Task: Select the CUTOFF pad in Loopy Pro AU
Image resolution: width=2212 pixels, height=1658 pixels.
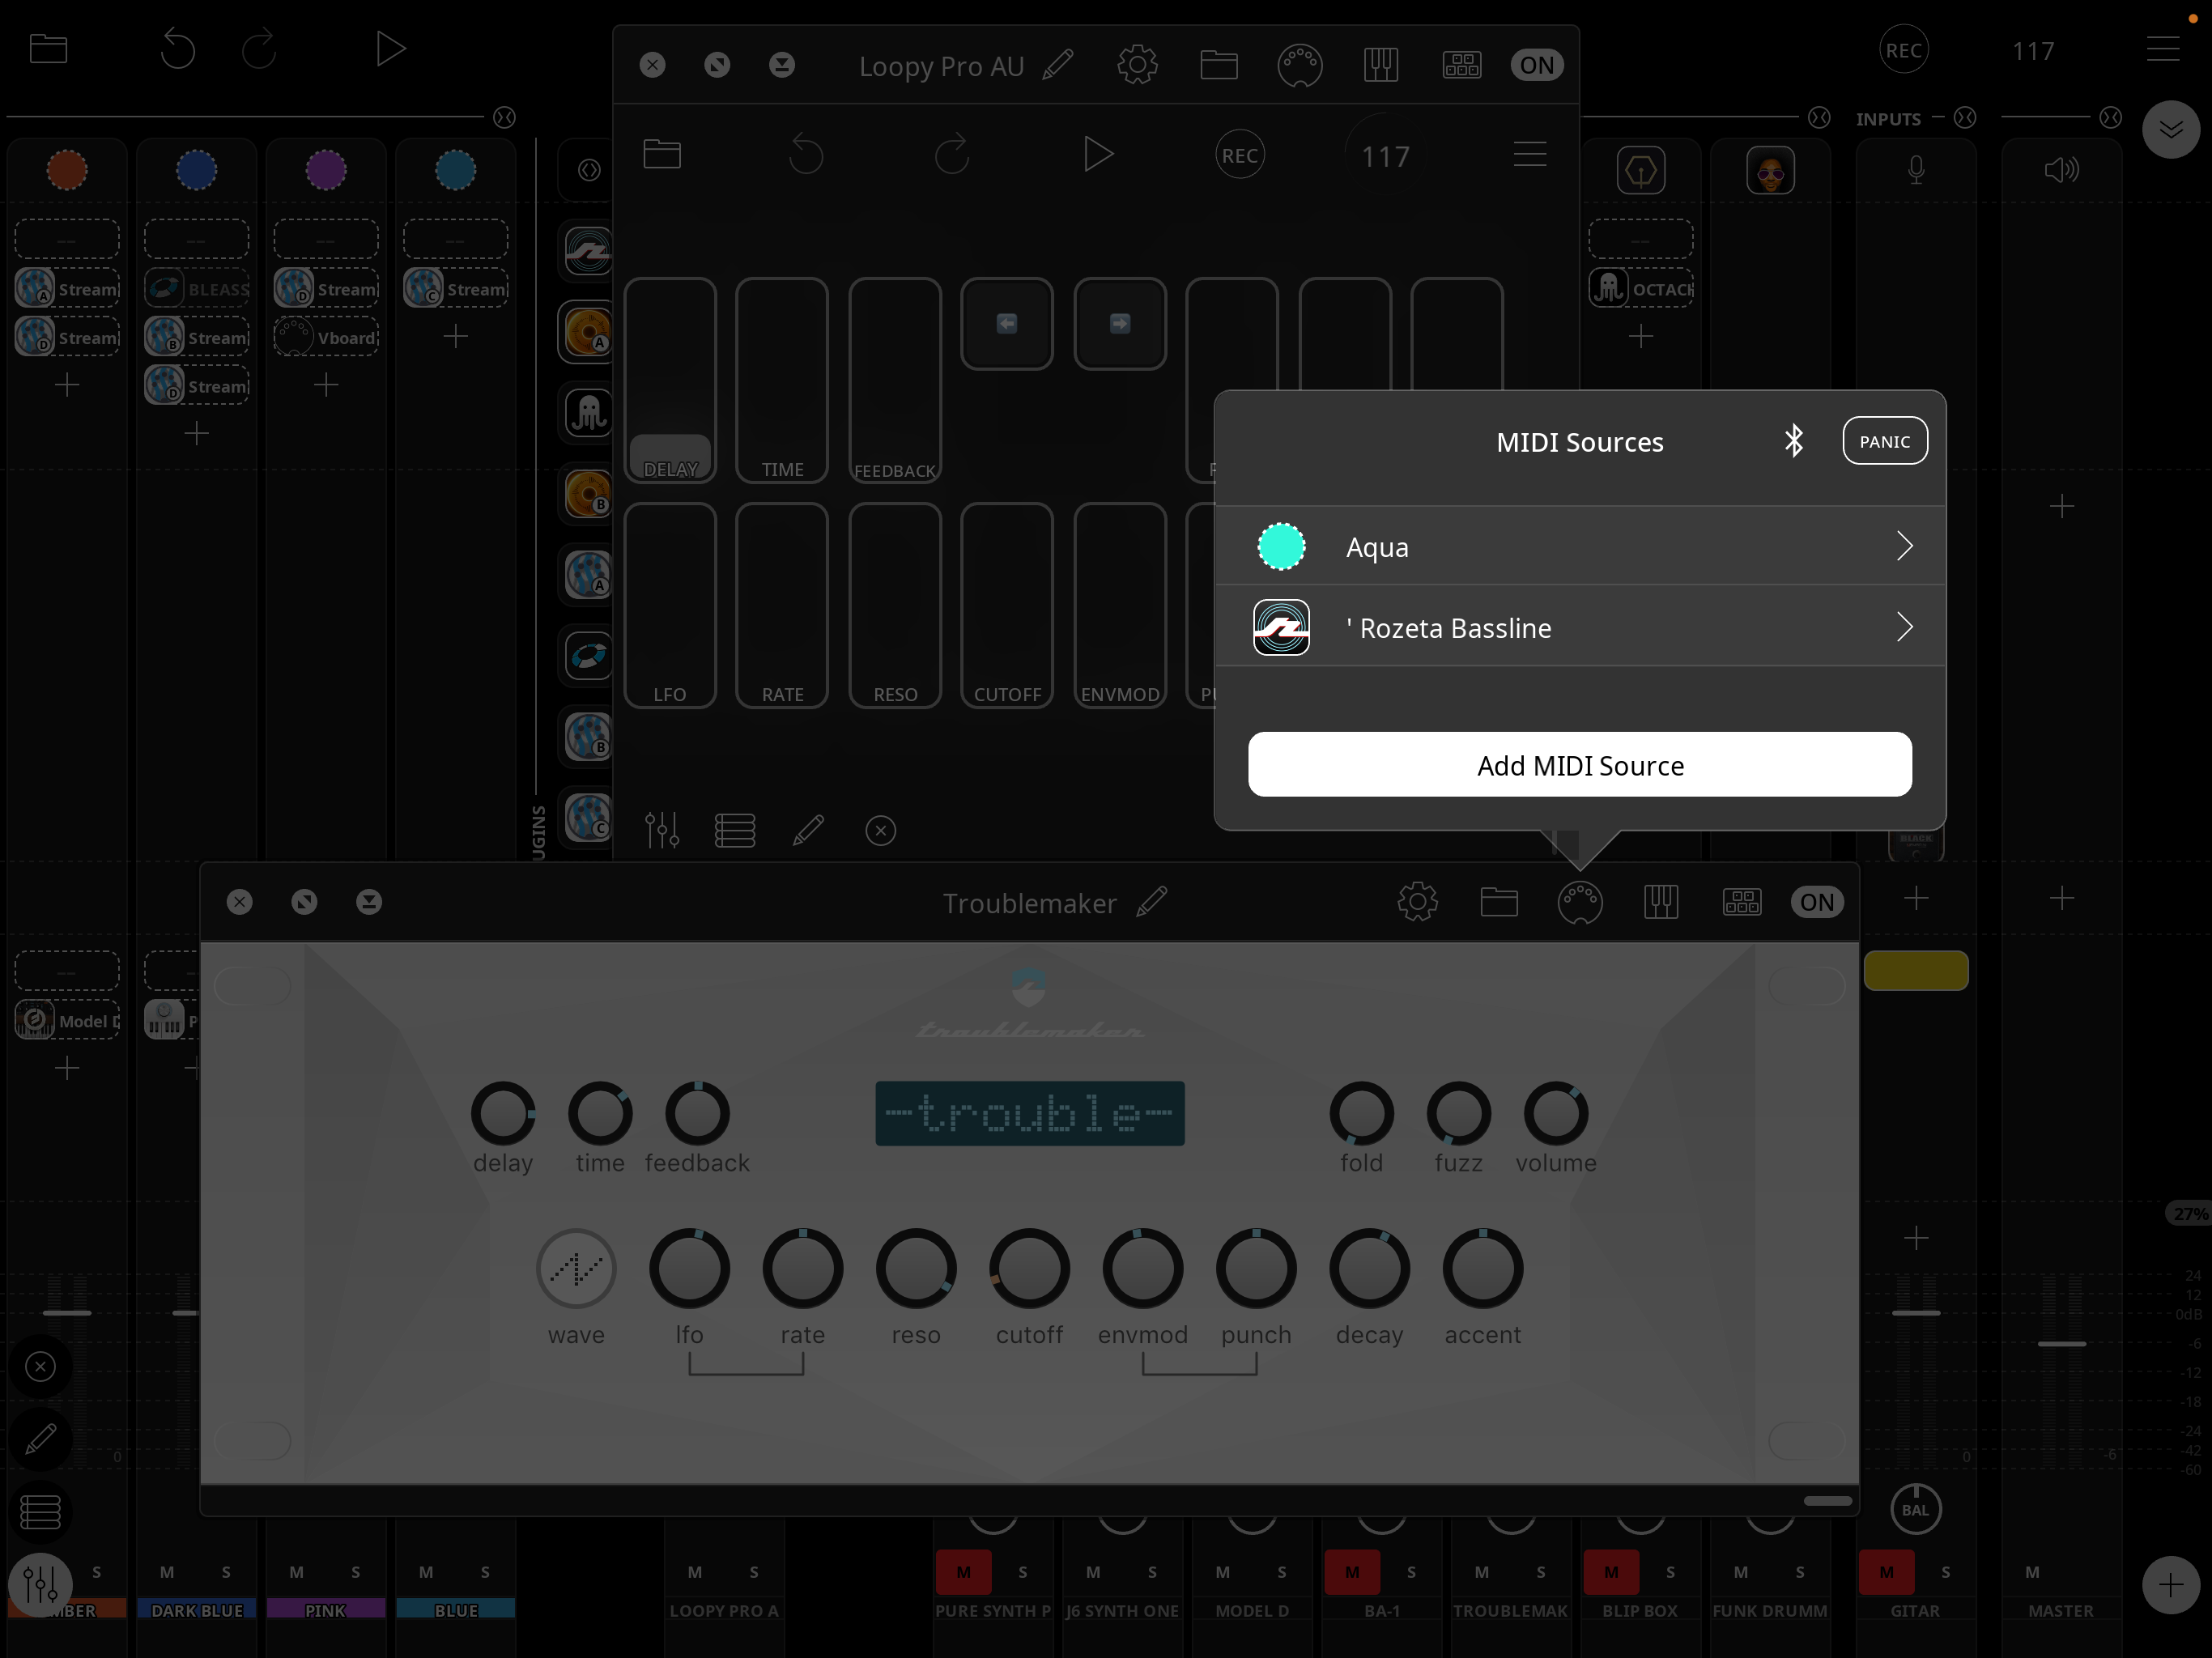Action: [1006, 606]
